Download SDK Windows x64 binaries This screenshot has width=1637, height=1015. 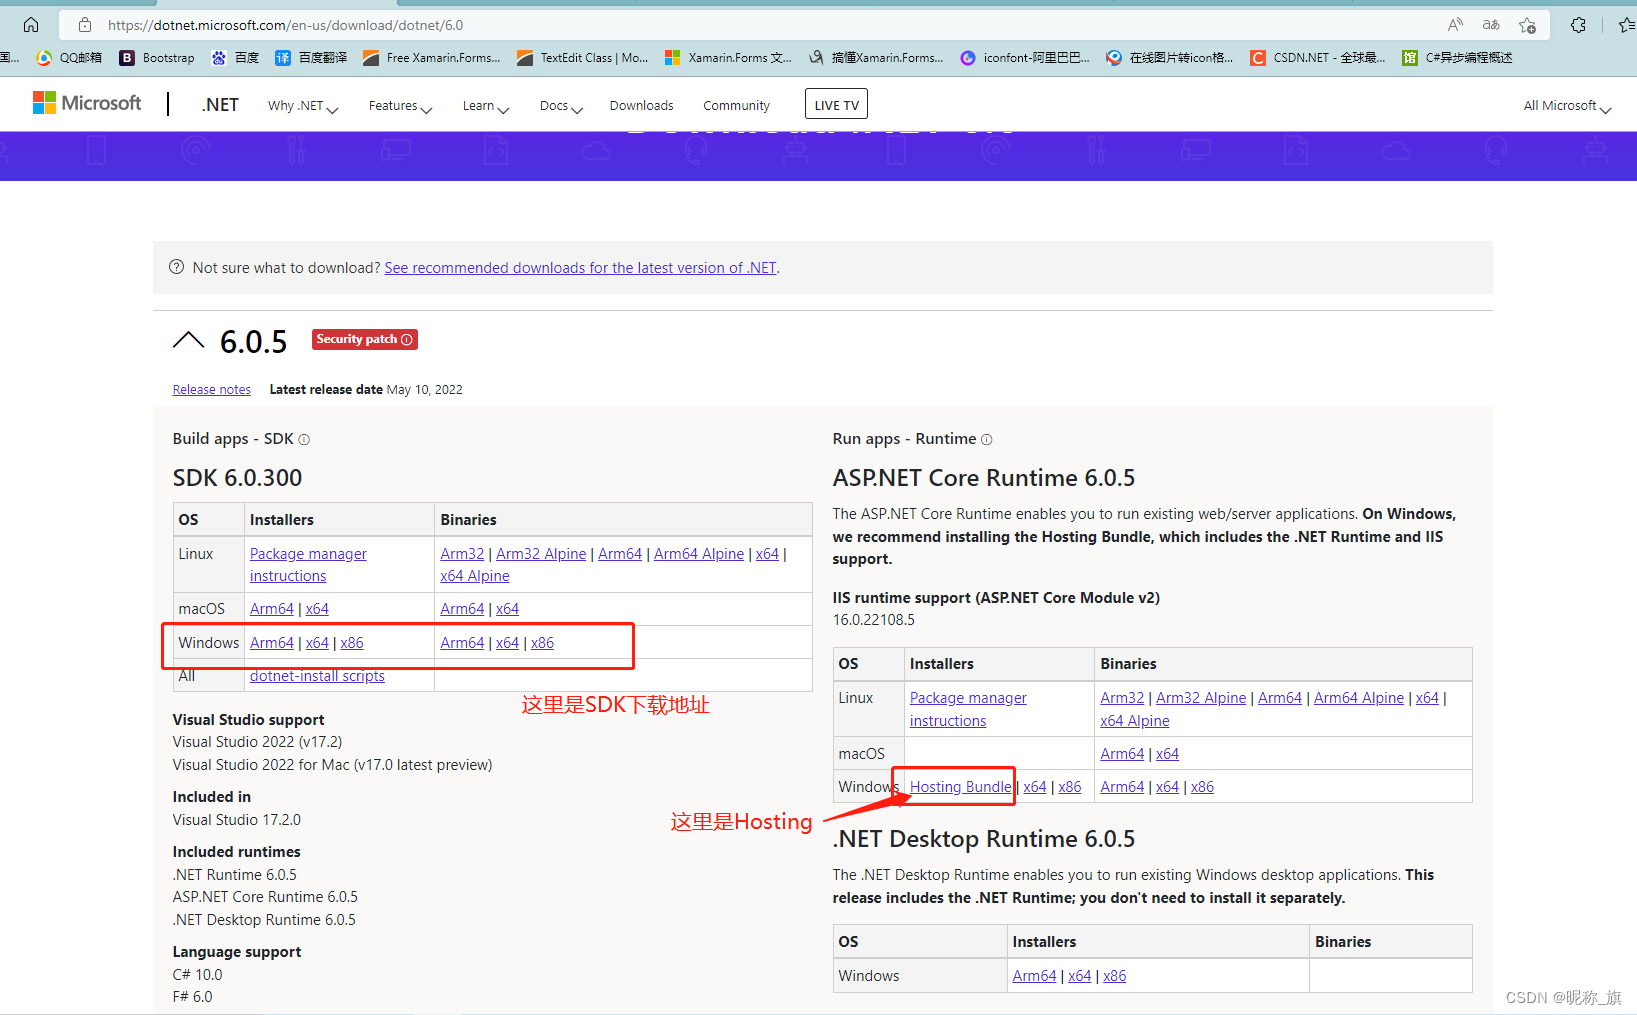tap(507, 643)
